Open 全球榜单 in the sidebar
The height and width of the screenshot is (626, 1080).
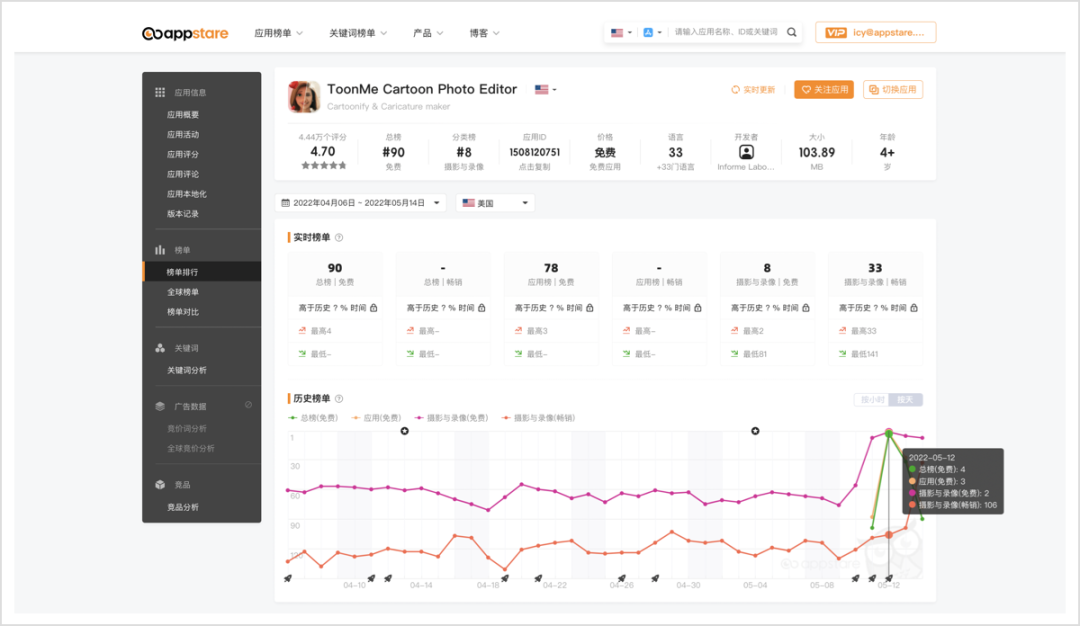[183, 292]
